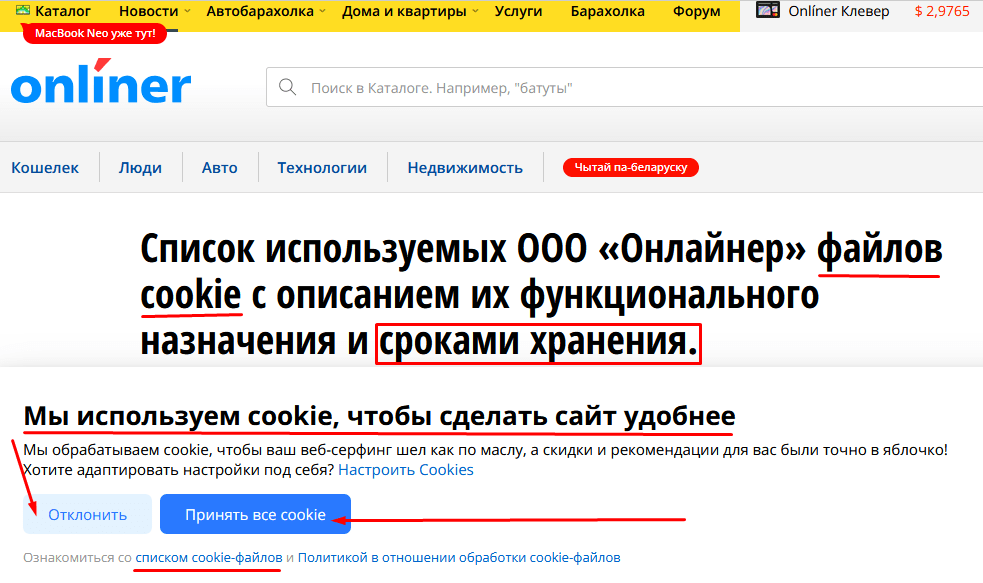This screenshot has height=583, width=983.
Task: Focus the catalog search input field
Action: [x=620, y=88]
